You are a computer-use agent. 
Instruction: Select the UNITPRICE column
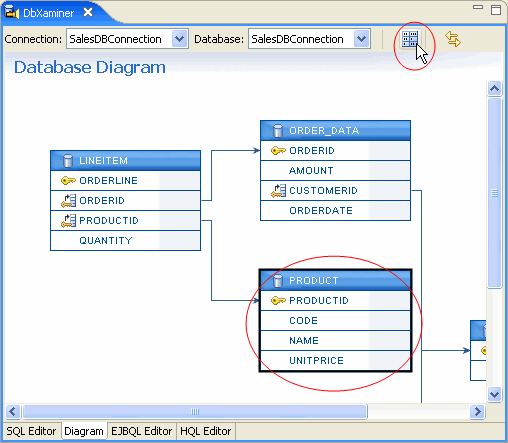click(x=335, y=361)
